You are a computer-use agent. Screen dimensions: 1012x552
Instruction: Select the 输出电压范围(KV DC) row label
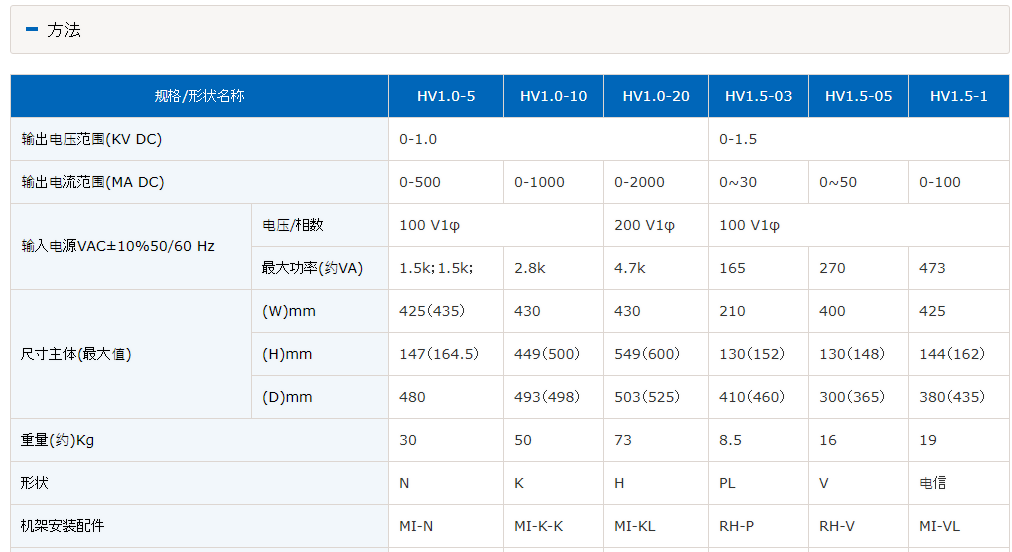(x=91, y=139)
